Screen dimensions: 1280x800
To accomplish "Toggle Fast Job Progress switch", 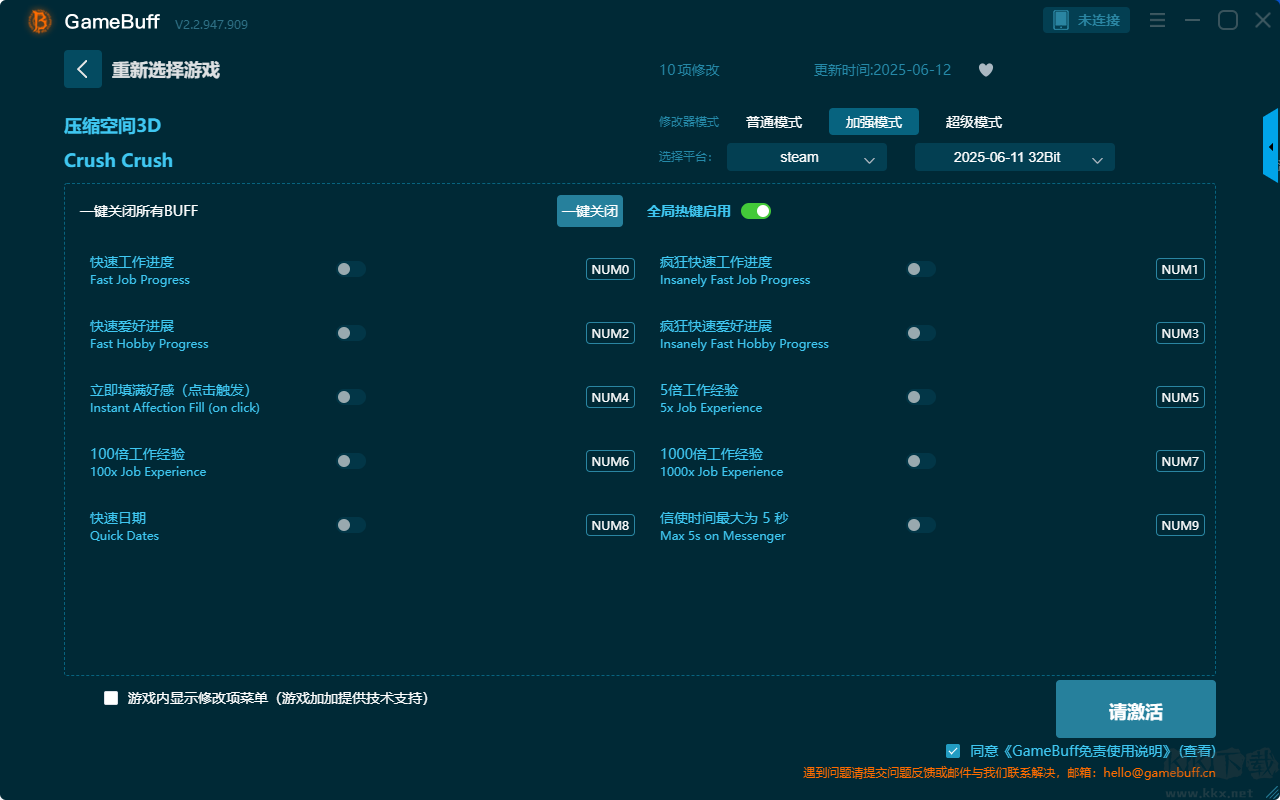I will (x=351, y=269).
